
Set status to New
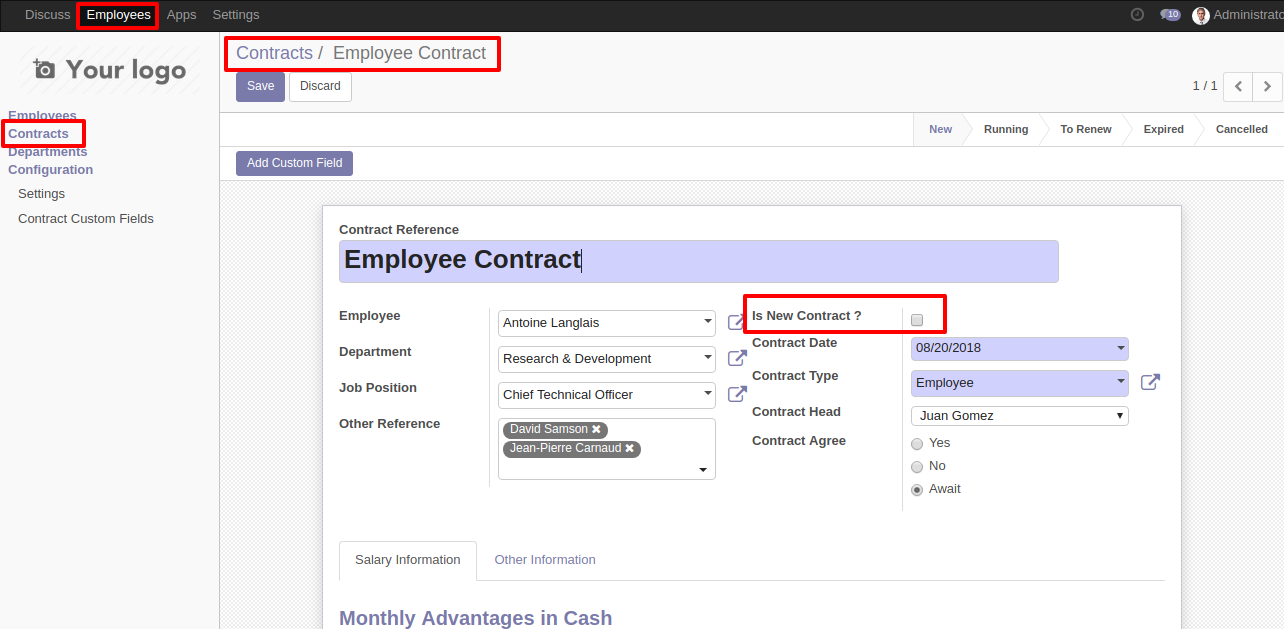940,129
